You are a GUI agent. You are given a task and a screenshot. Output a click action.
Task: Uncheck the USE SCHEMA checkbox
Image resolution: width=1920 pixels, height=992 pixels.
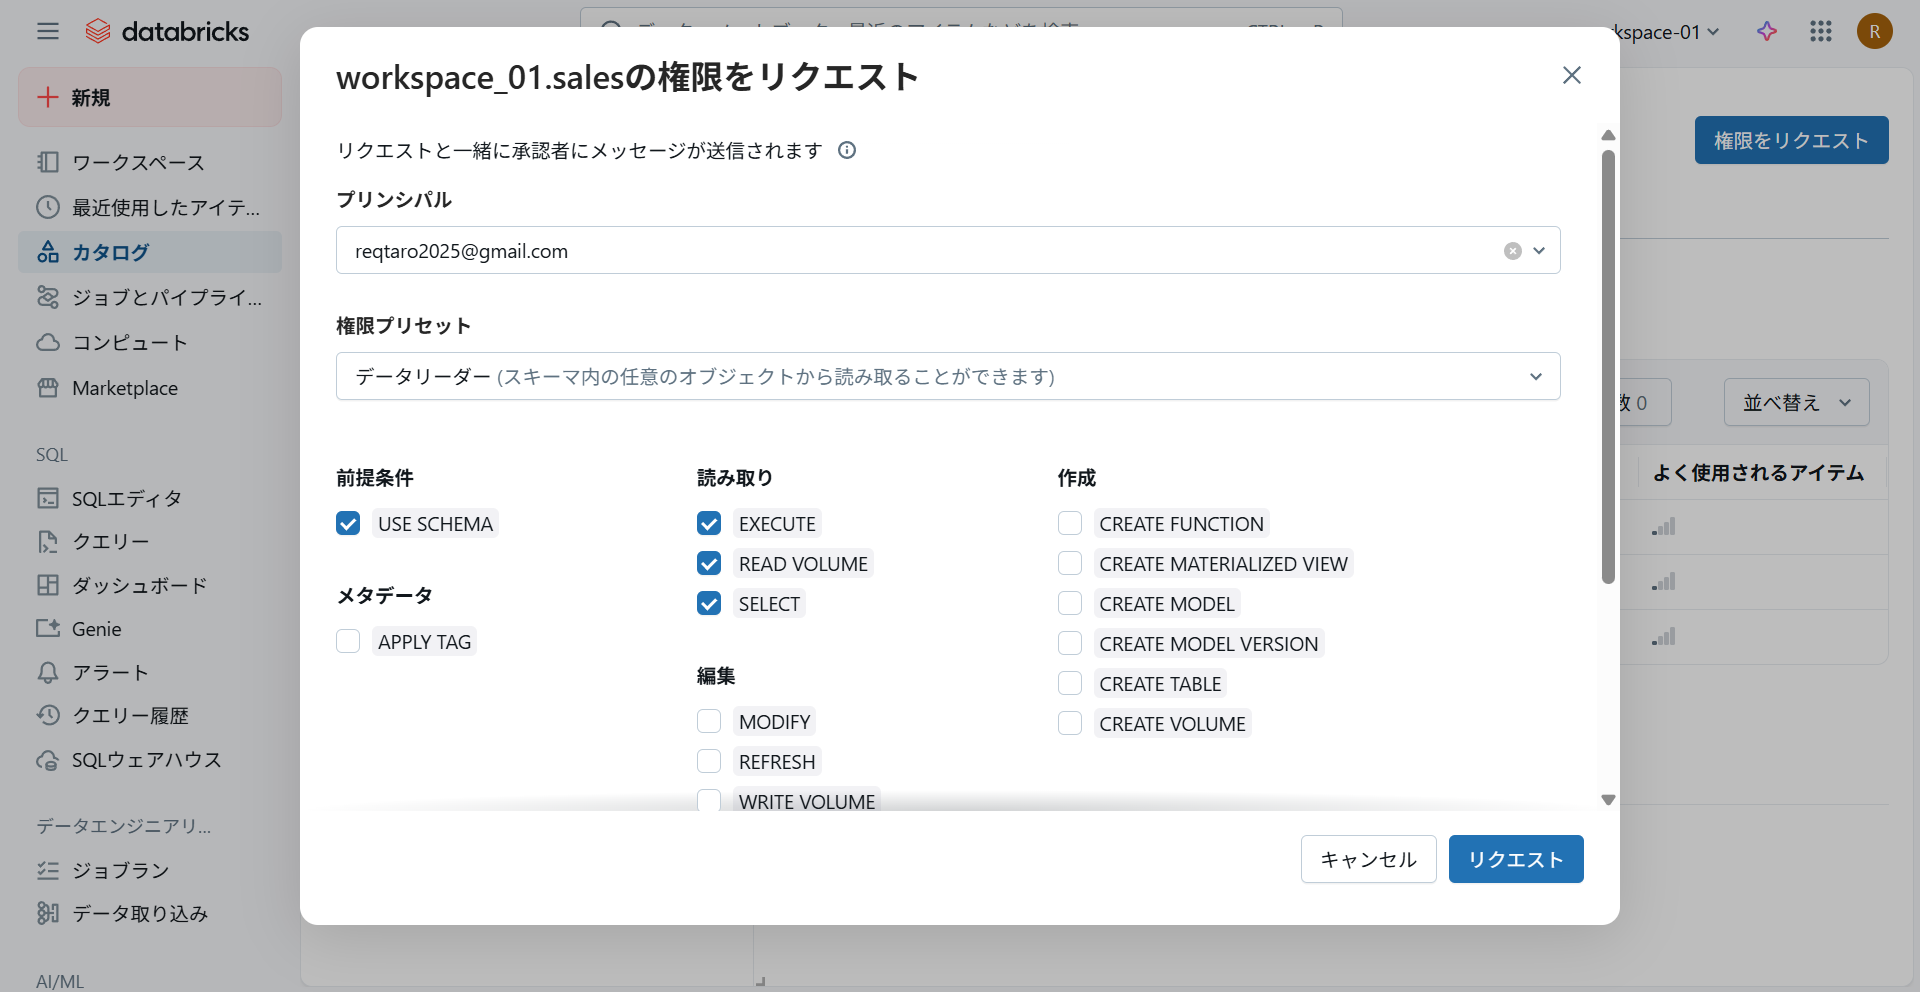coord(348,524)
